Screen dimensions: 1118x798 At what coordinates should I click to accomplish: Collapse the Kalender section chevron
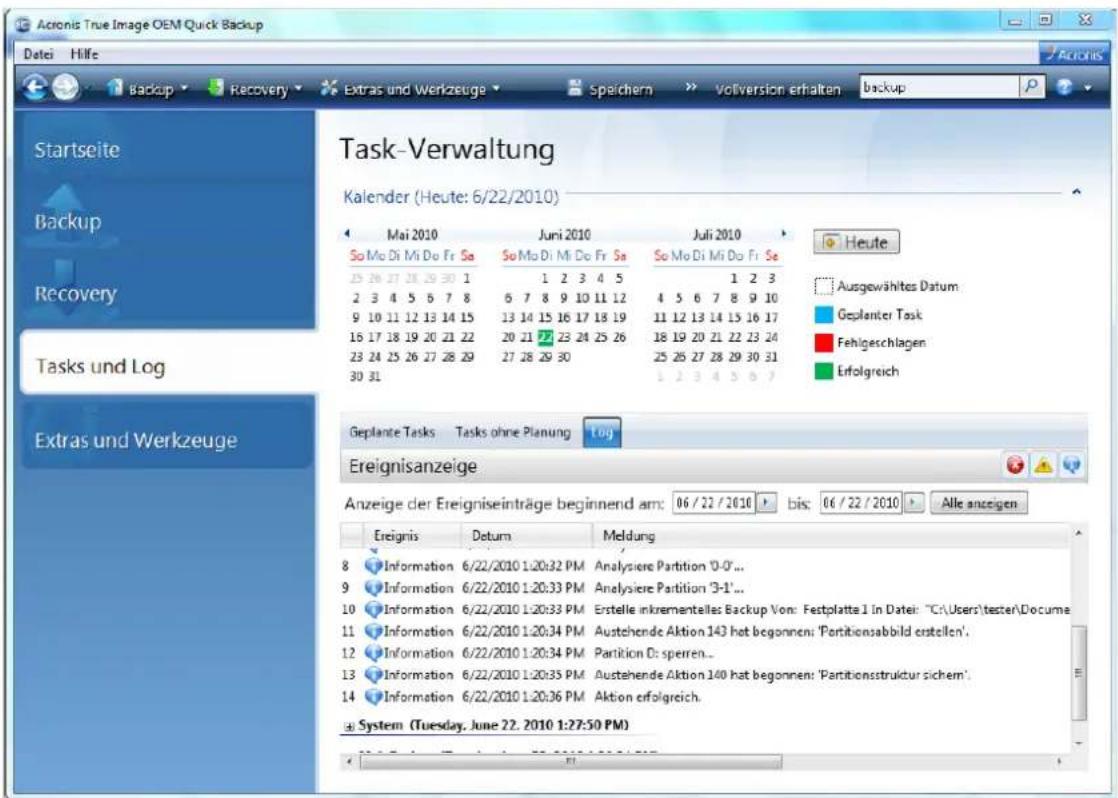click(1076, 193)
